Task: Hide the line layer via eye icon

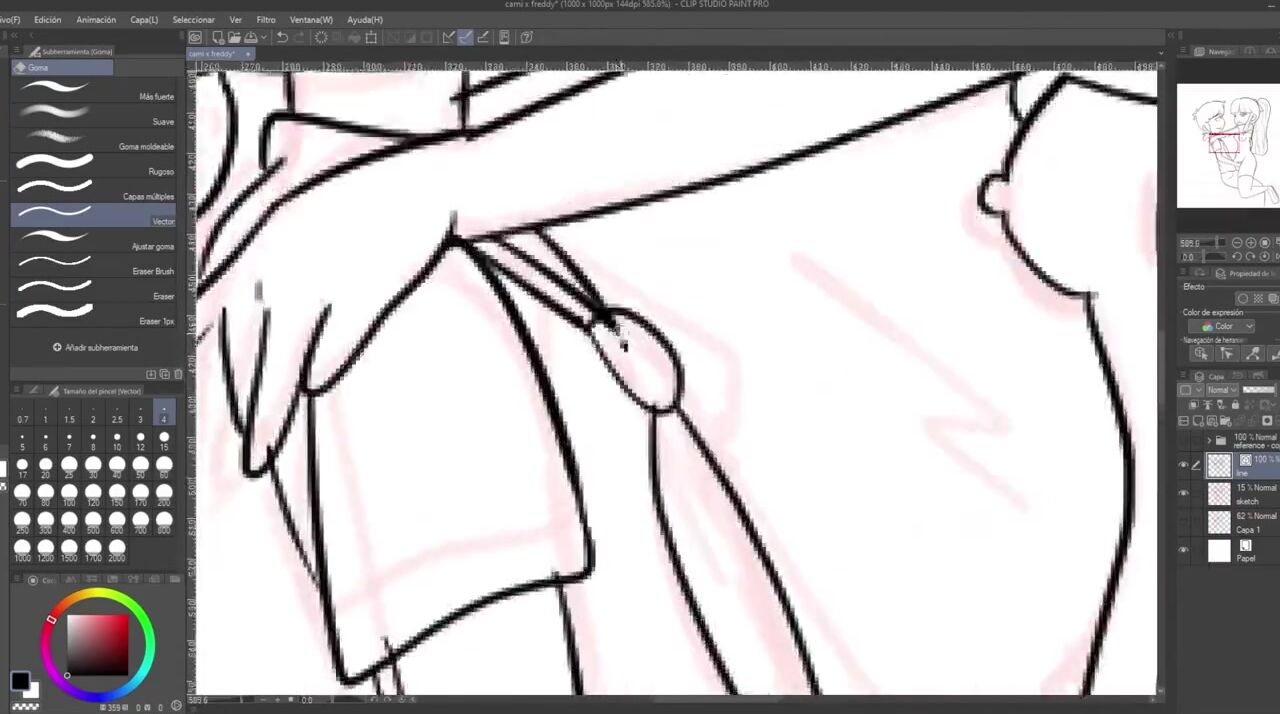Action: [x=1184, y=465]
